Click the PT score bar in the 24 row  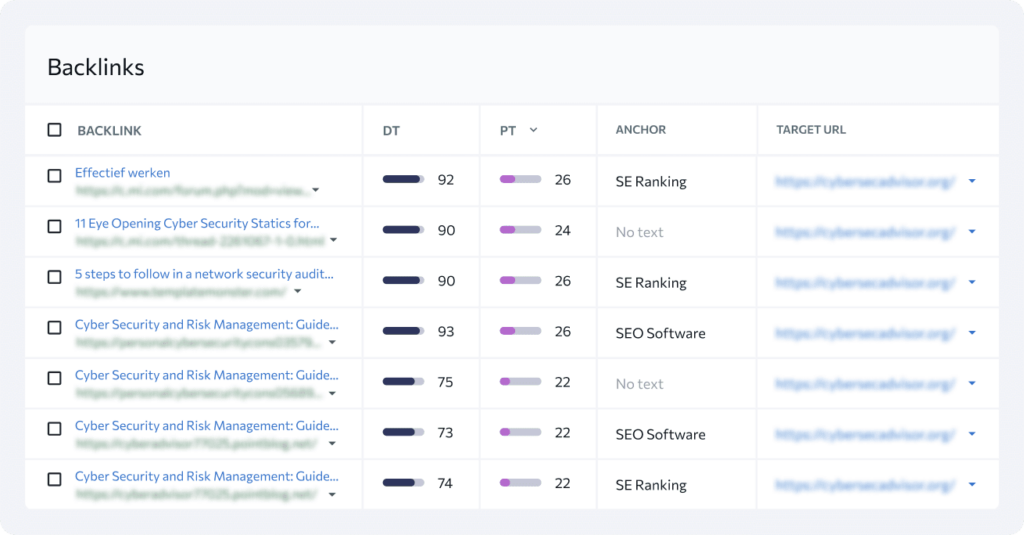pos(520,231)
